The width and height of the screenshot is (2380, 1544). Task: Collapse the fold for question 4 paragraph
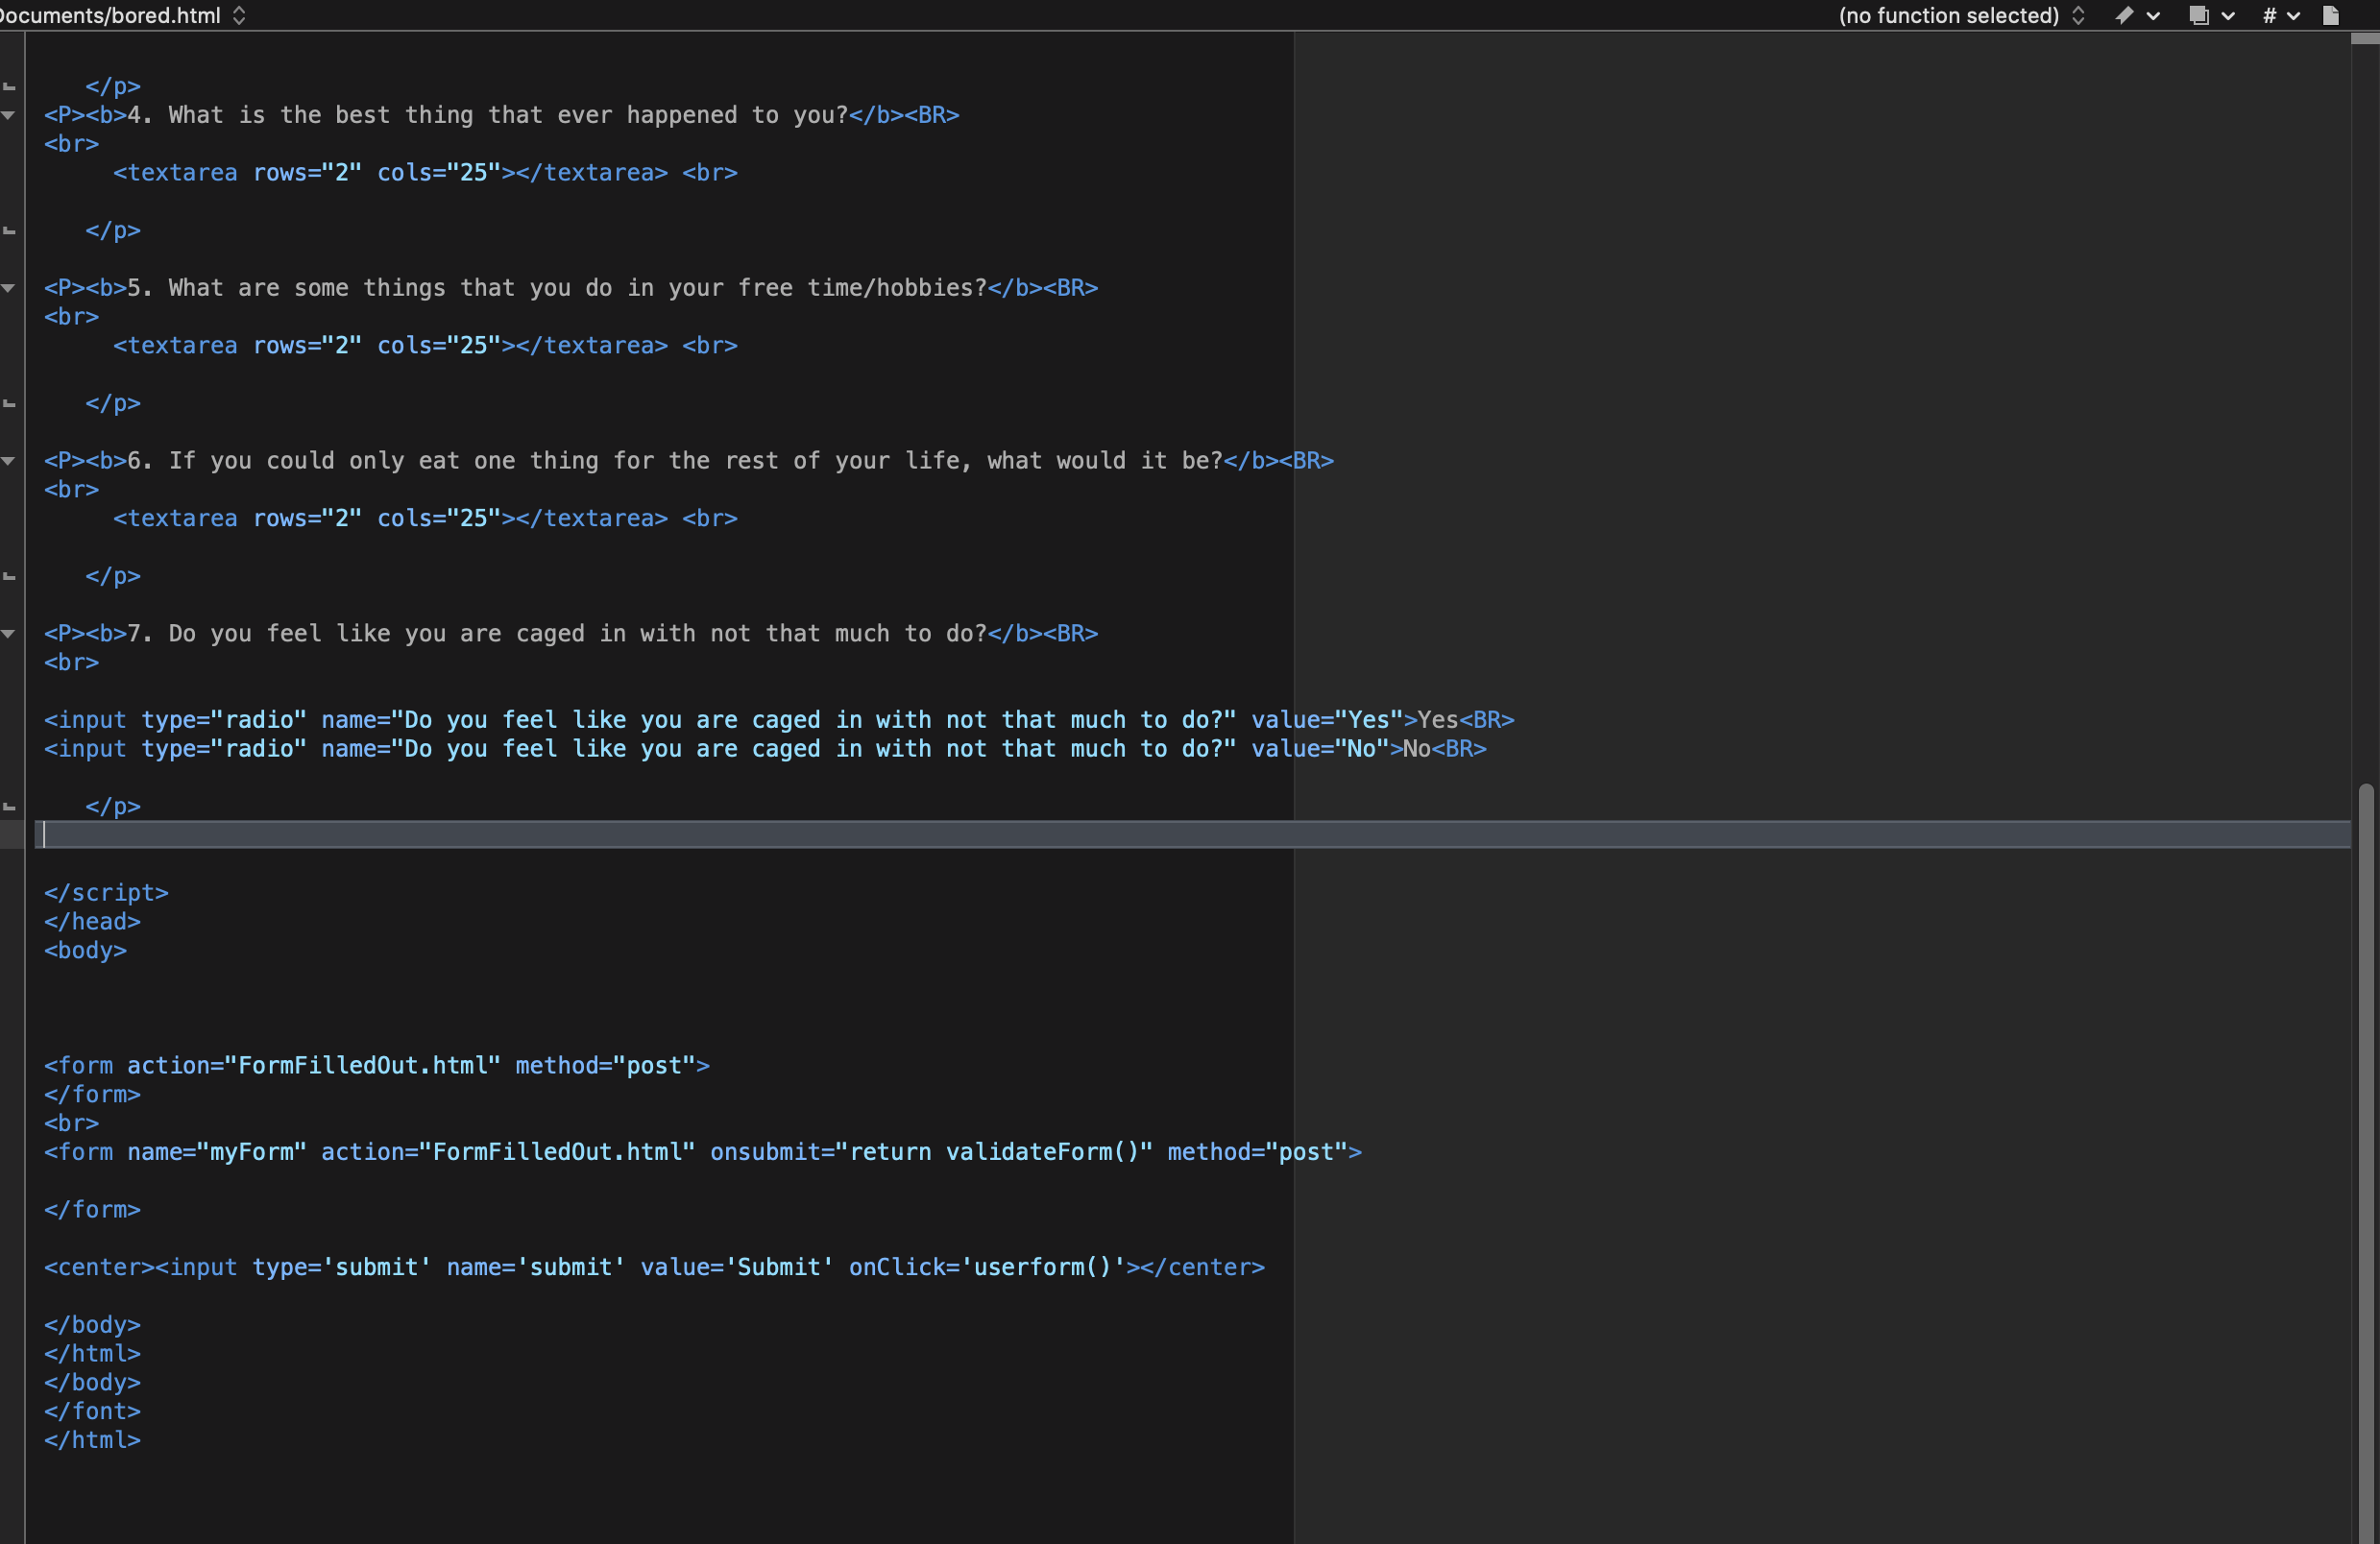9,115
